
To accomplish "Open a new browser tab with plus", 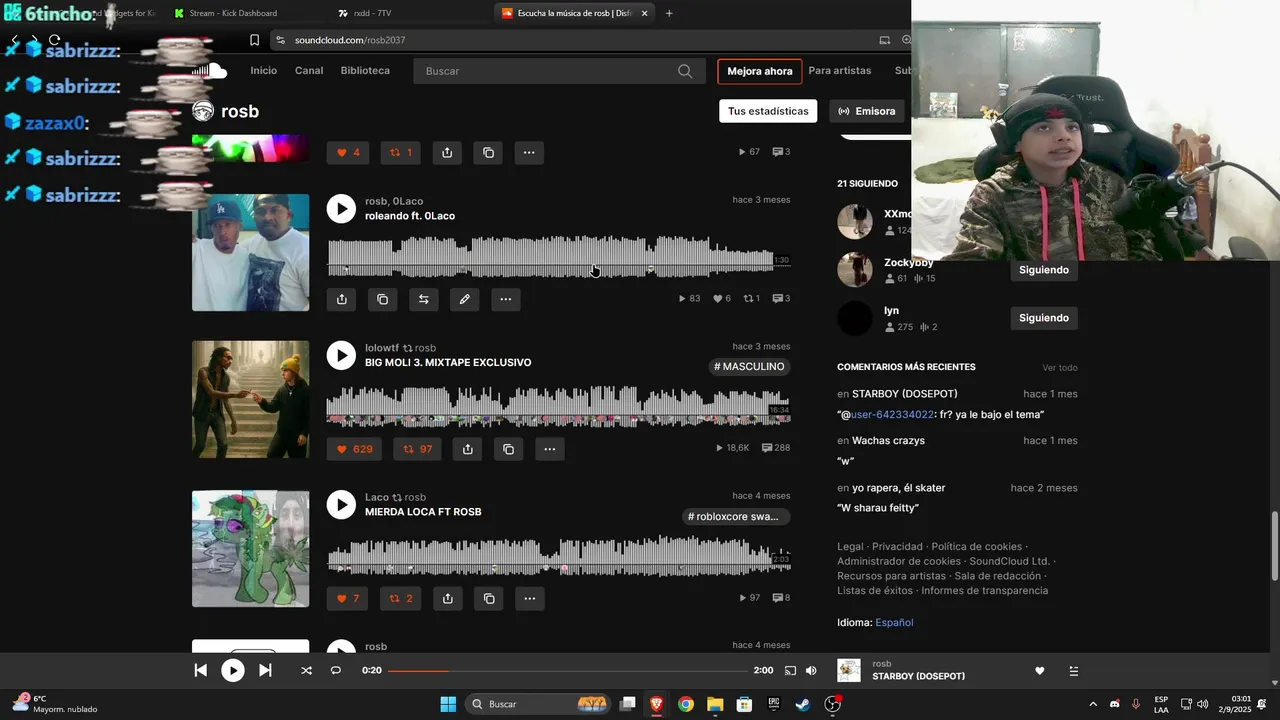I will point(669,13).
